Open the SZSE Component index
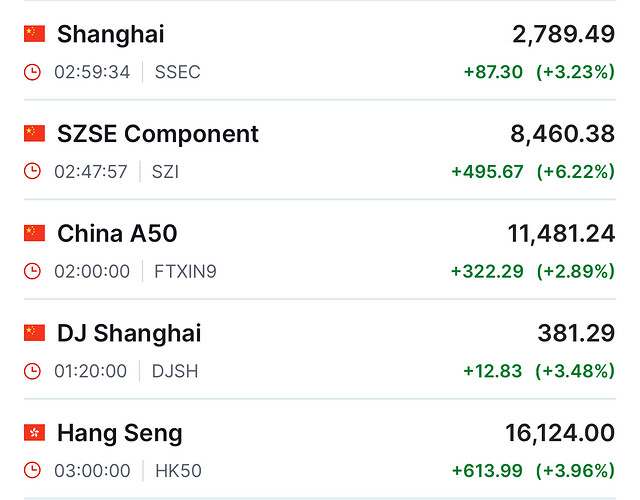 point(158,134)
